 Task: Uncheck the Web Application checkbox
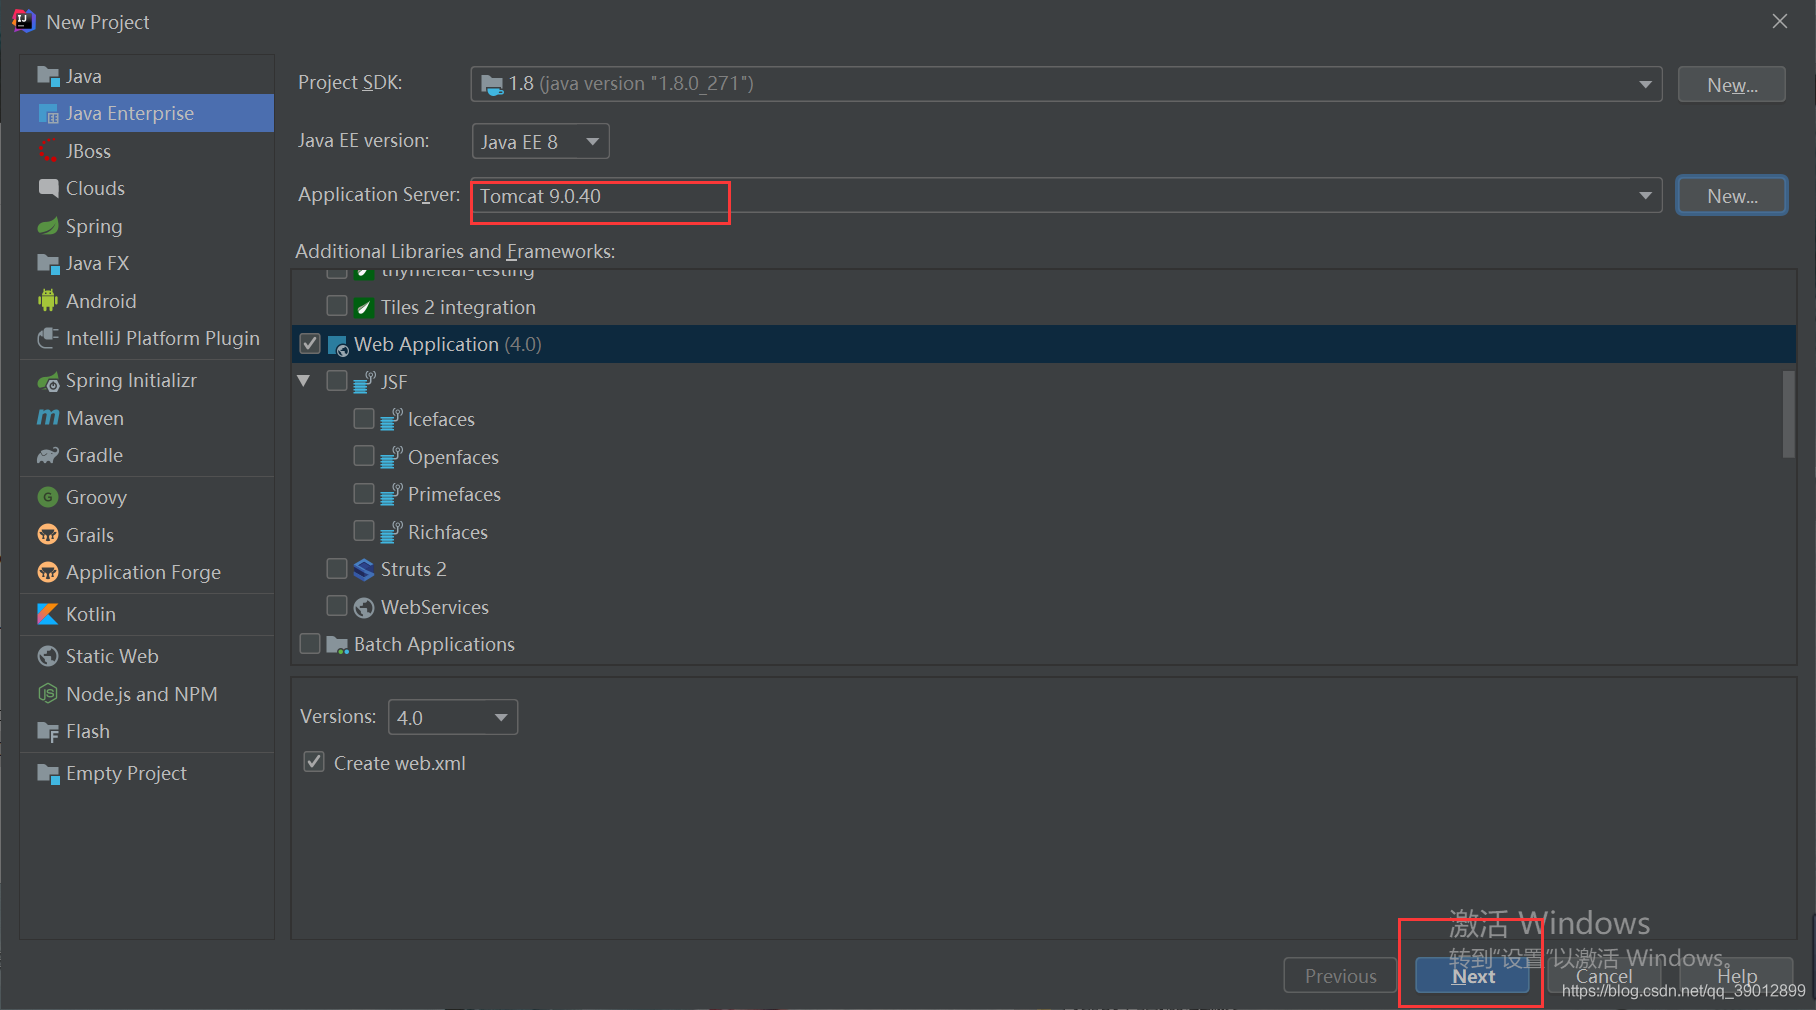[x=310, y=344]
